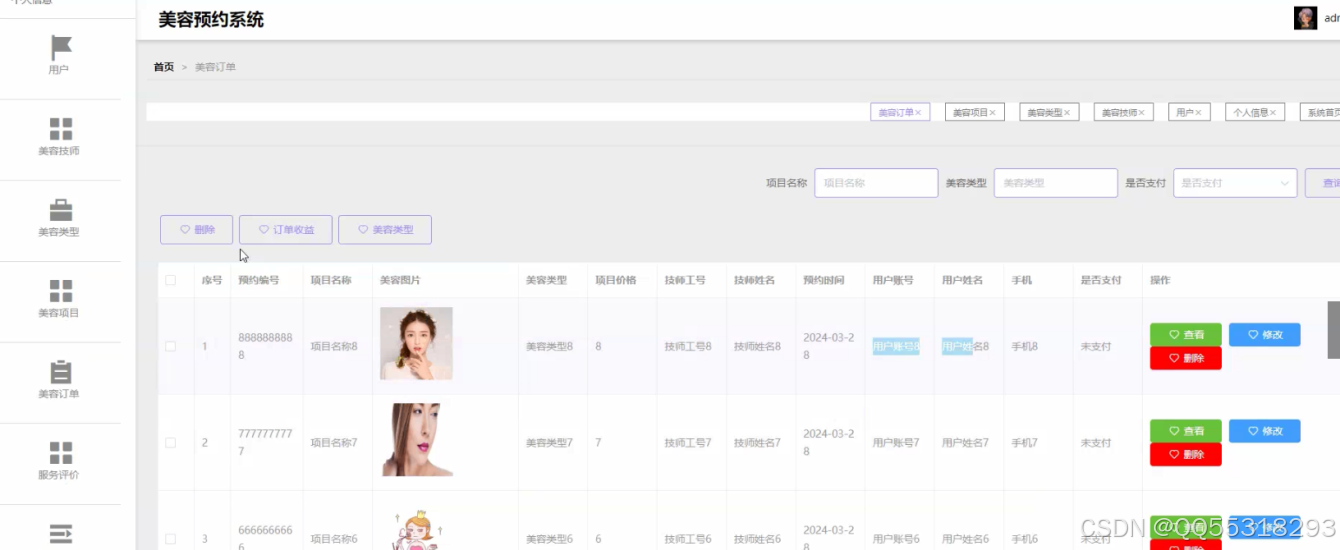Click the 预约编号 column header
1340x550 pixels.
258,281
